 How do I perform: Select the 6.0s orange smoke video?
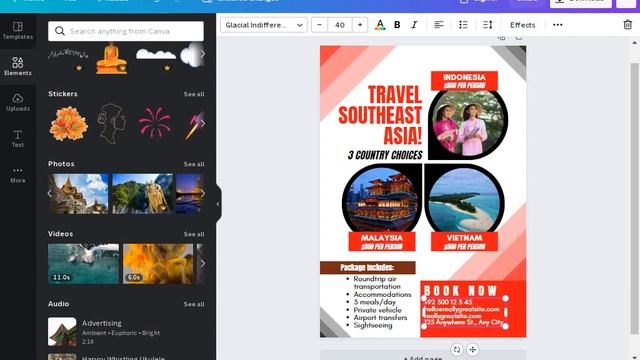click(158, 264)
